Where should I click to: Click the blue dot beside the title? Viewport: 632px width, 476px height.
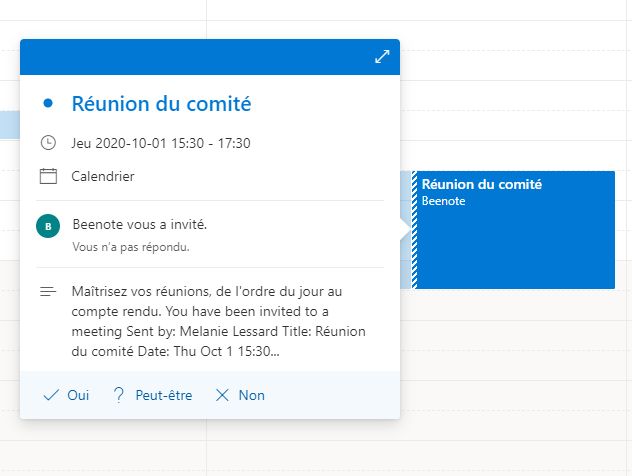tap(48, 104)
